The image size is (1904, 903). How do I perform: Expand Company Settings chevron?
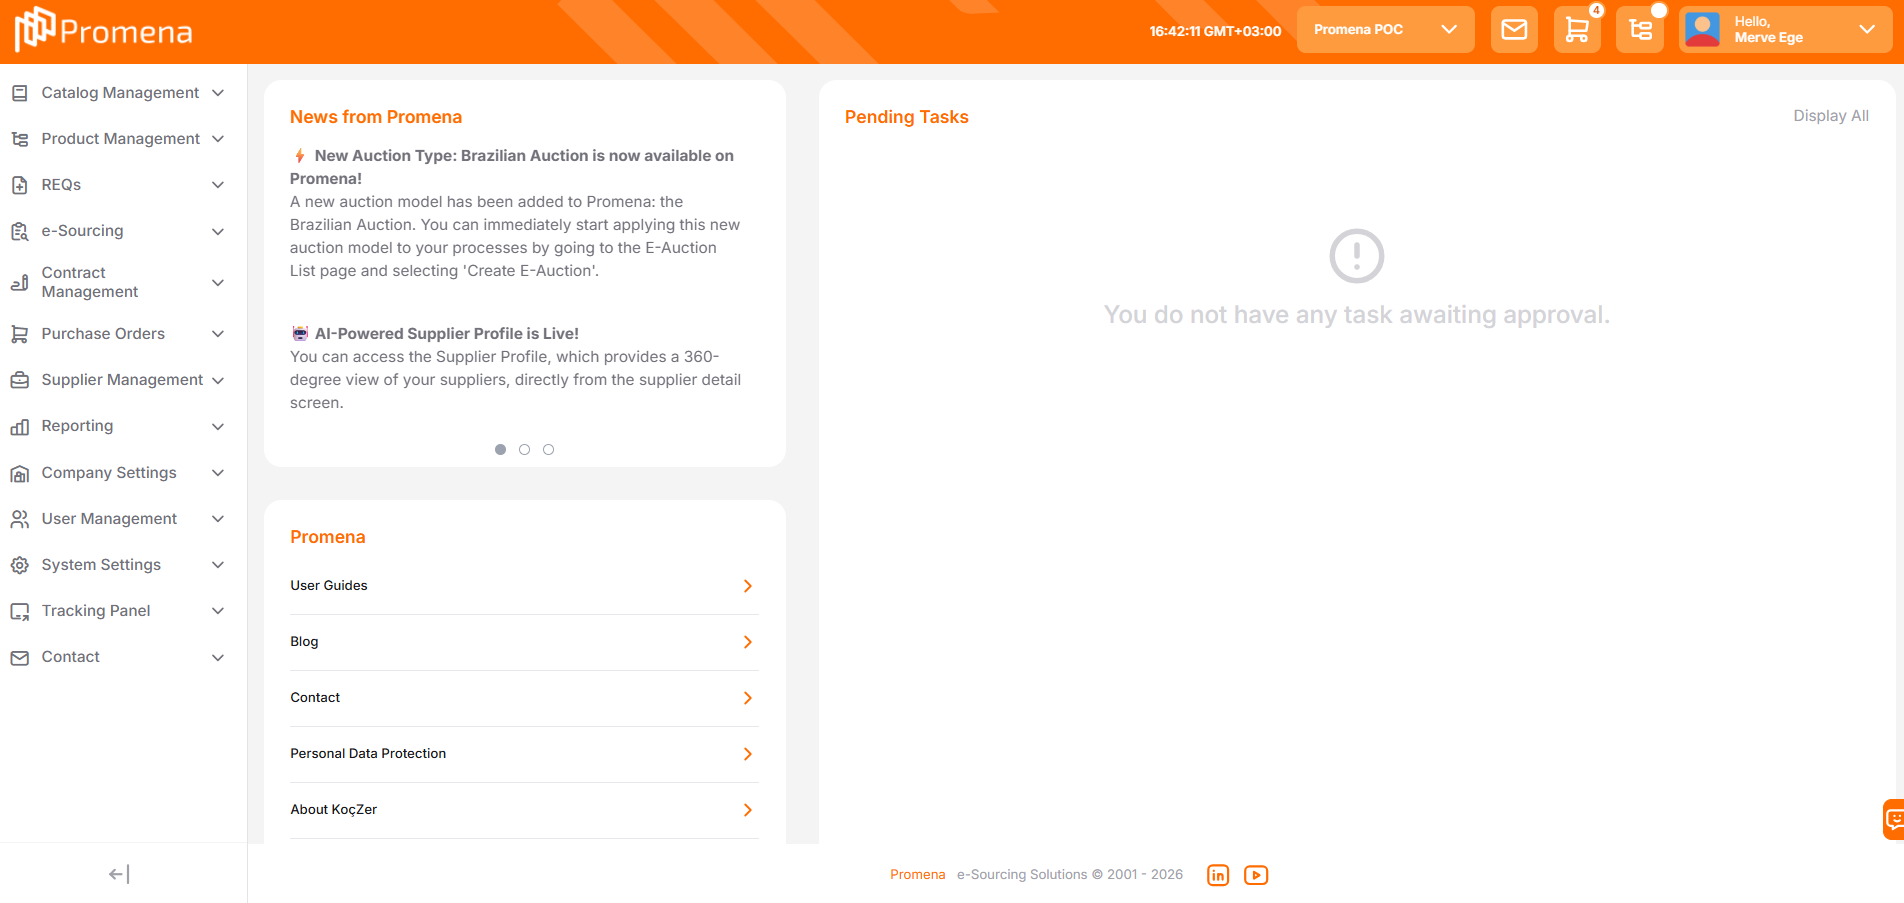pos(218,473)
